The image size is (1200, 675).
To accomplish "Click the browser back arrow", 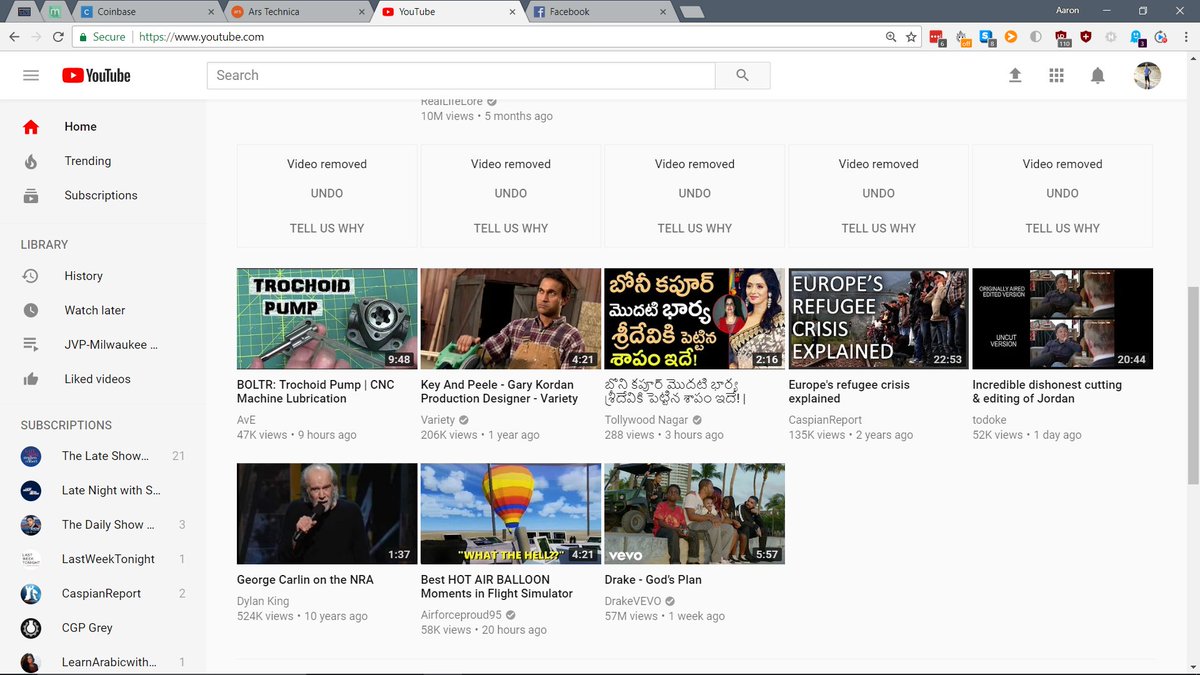I will coord(14,37).
